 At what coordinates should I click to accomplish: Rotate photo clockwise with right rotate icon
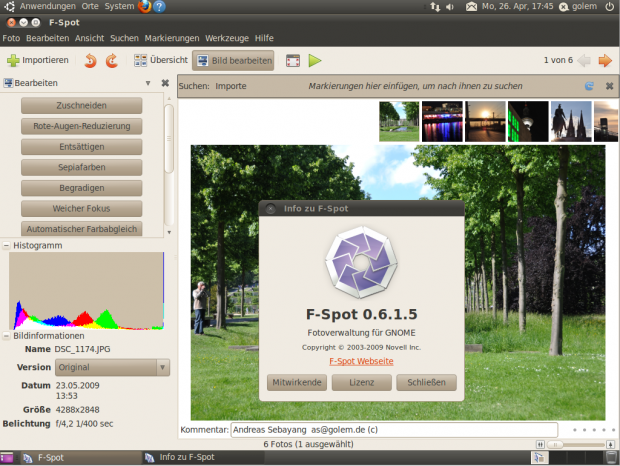[112, 61]
